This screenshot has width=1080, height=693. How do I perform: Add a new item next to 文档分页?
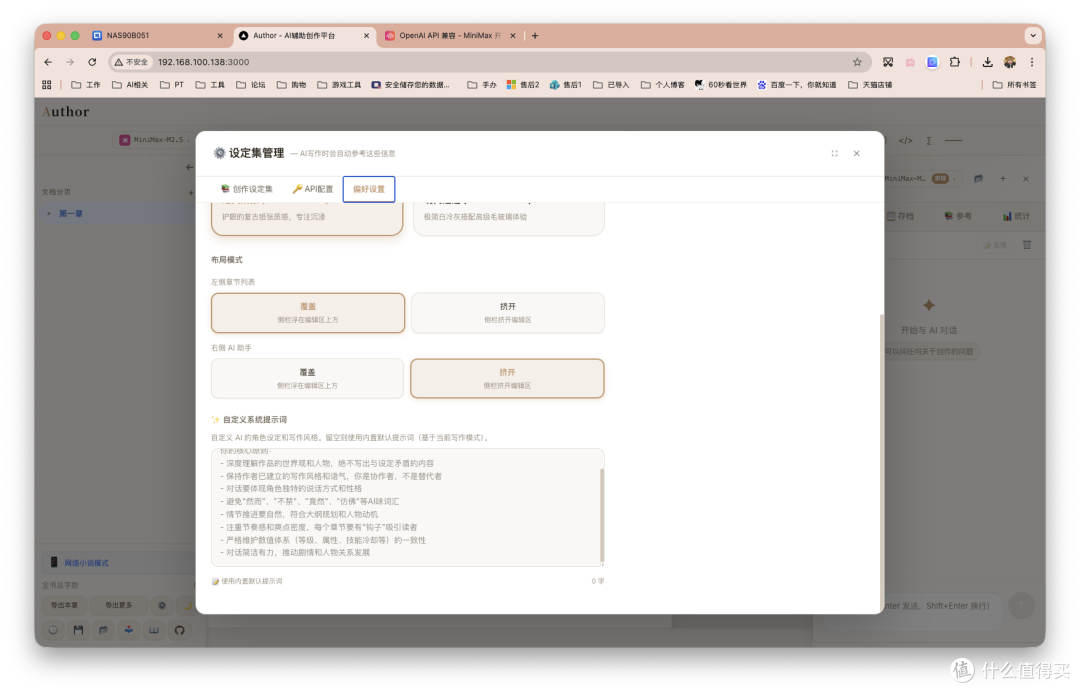191,192
